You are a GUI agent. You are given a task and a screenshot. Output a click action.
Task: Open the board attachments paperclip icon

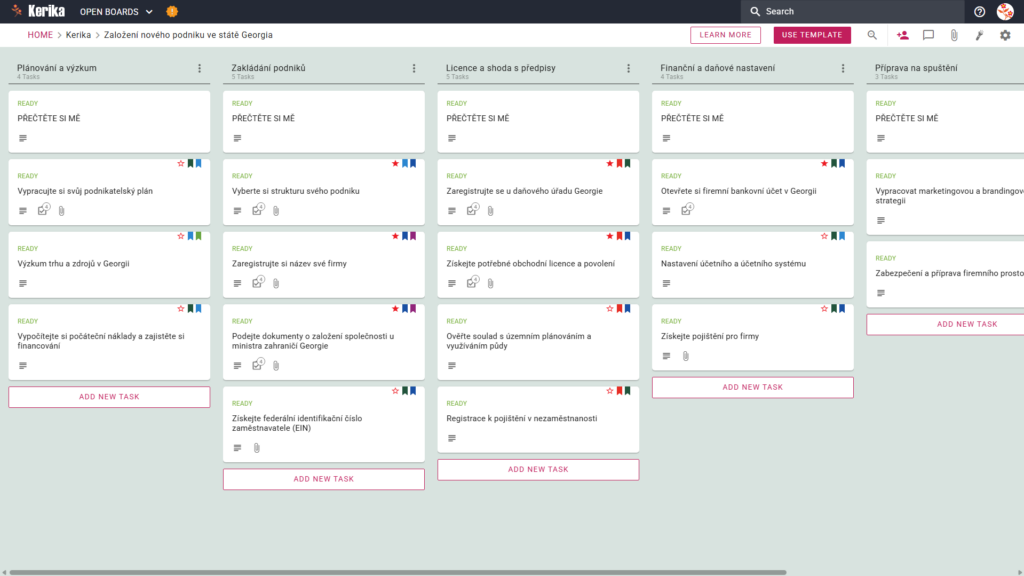pos(954,35)
